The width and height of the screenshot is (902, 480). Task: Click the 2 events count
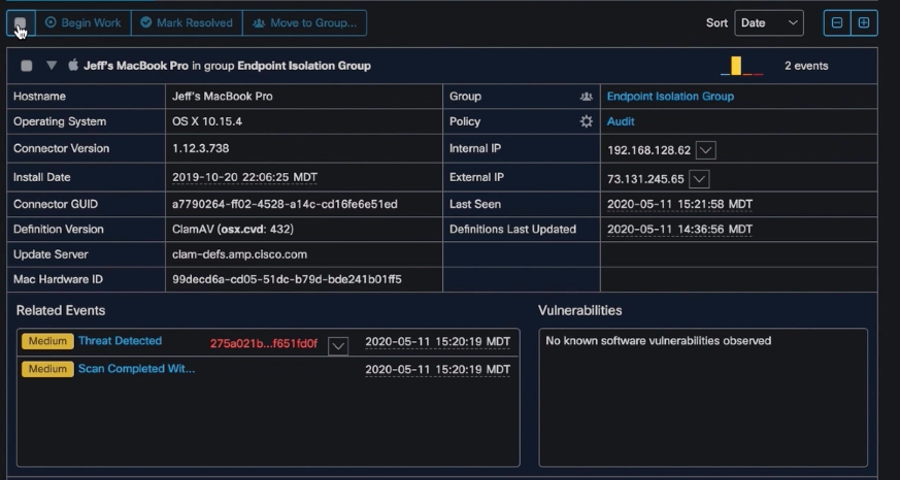806,66
